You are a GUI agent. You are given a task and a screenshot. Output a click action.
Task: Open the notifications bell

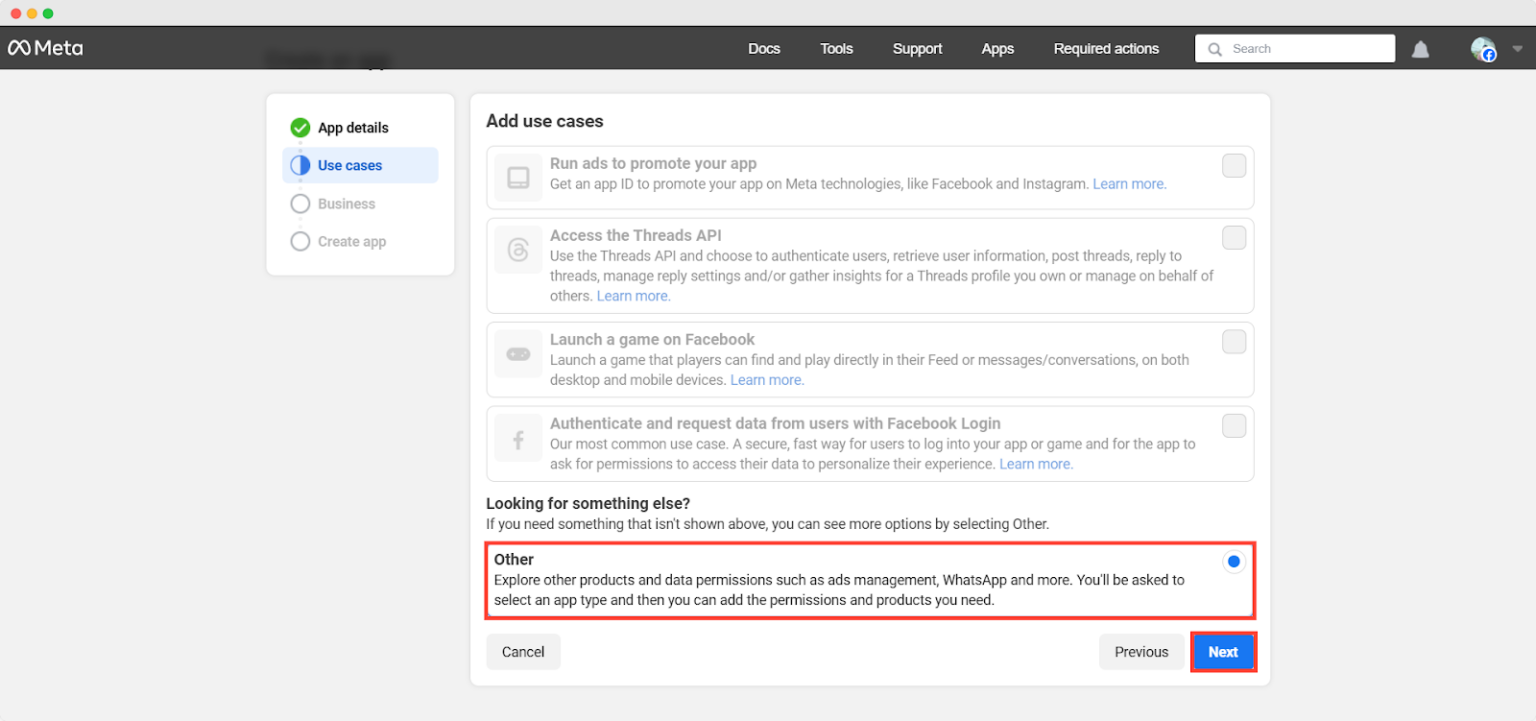(1420, 49)
